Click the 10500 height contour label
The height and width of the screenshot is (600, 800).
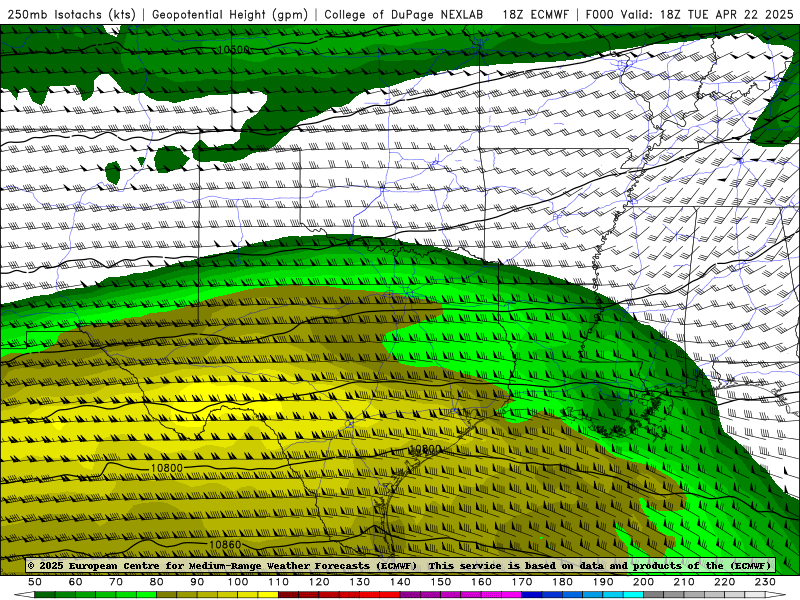(233, 50)
